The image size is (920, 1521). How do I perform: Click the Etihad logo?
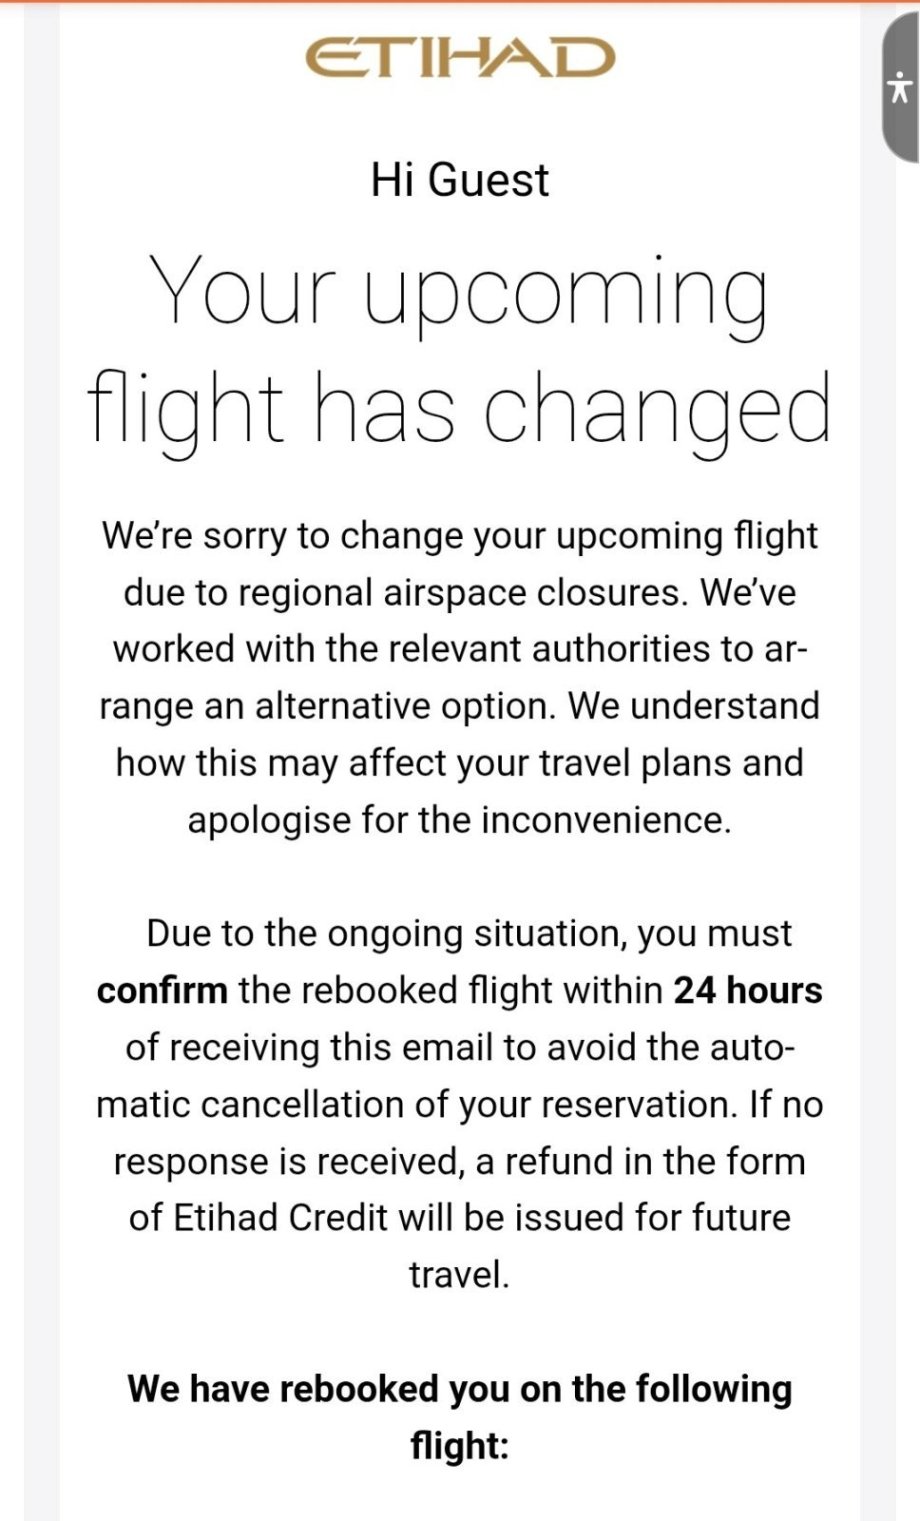(459, 58)
